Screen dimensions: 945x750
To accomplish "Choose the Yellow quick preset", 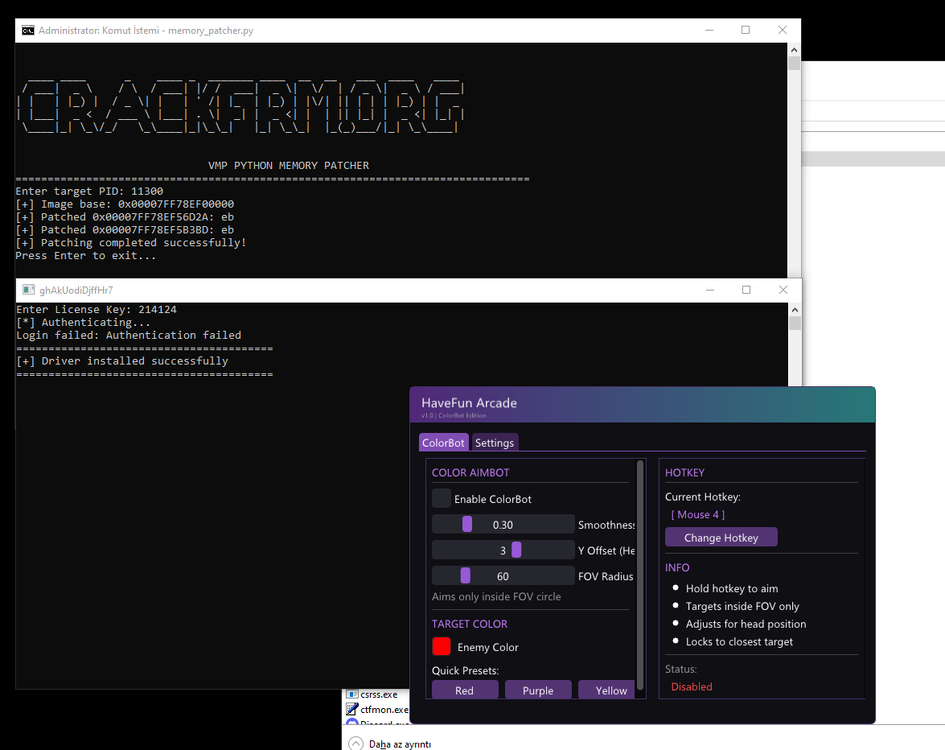I will click(611, 690).
